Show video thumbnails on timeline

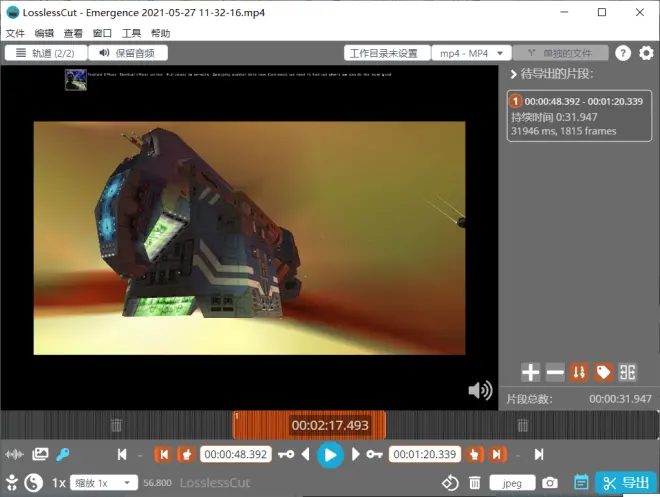point(40,454)
